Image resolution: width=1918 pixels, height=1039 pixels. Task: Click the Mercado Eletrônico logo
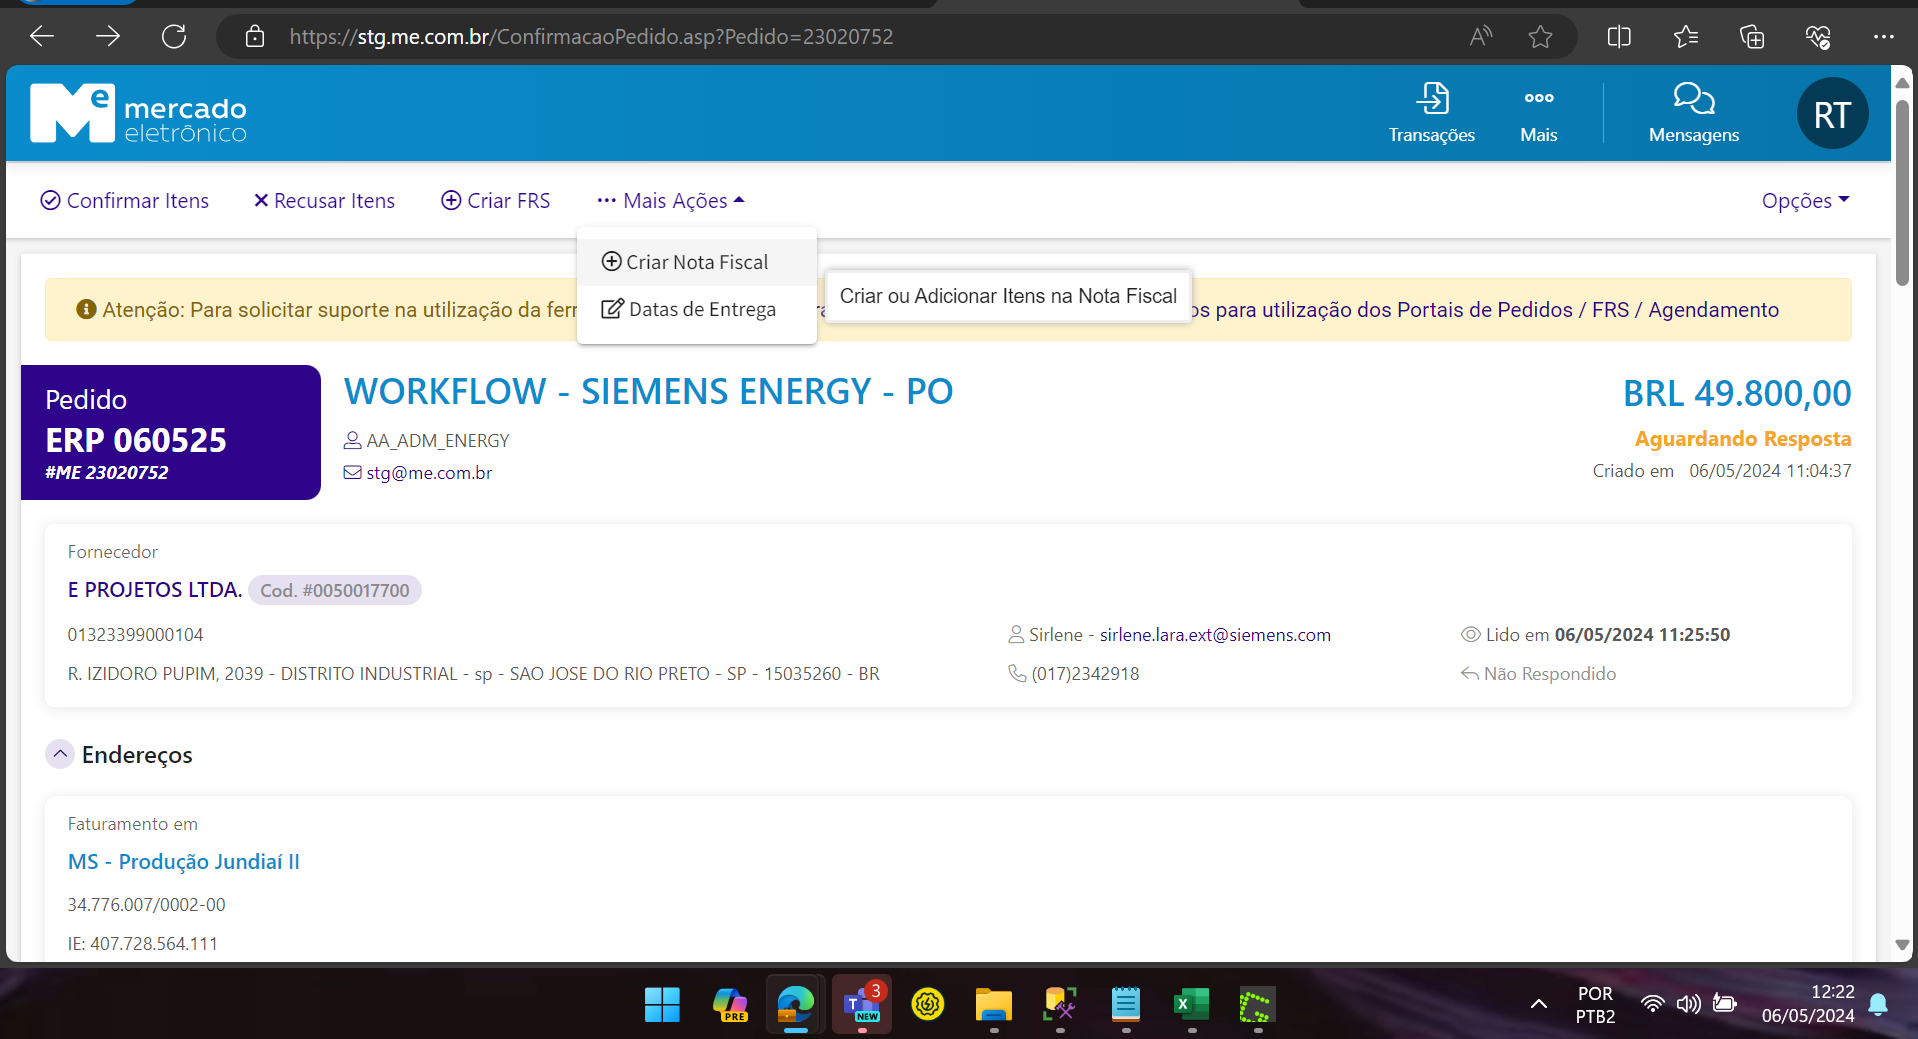[x=139, y=114]
